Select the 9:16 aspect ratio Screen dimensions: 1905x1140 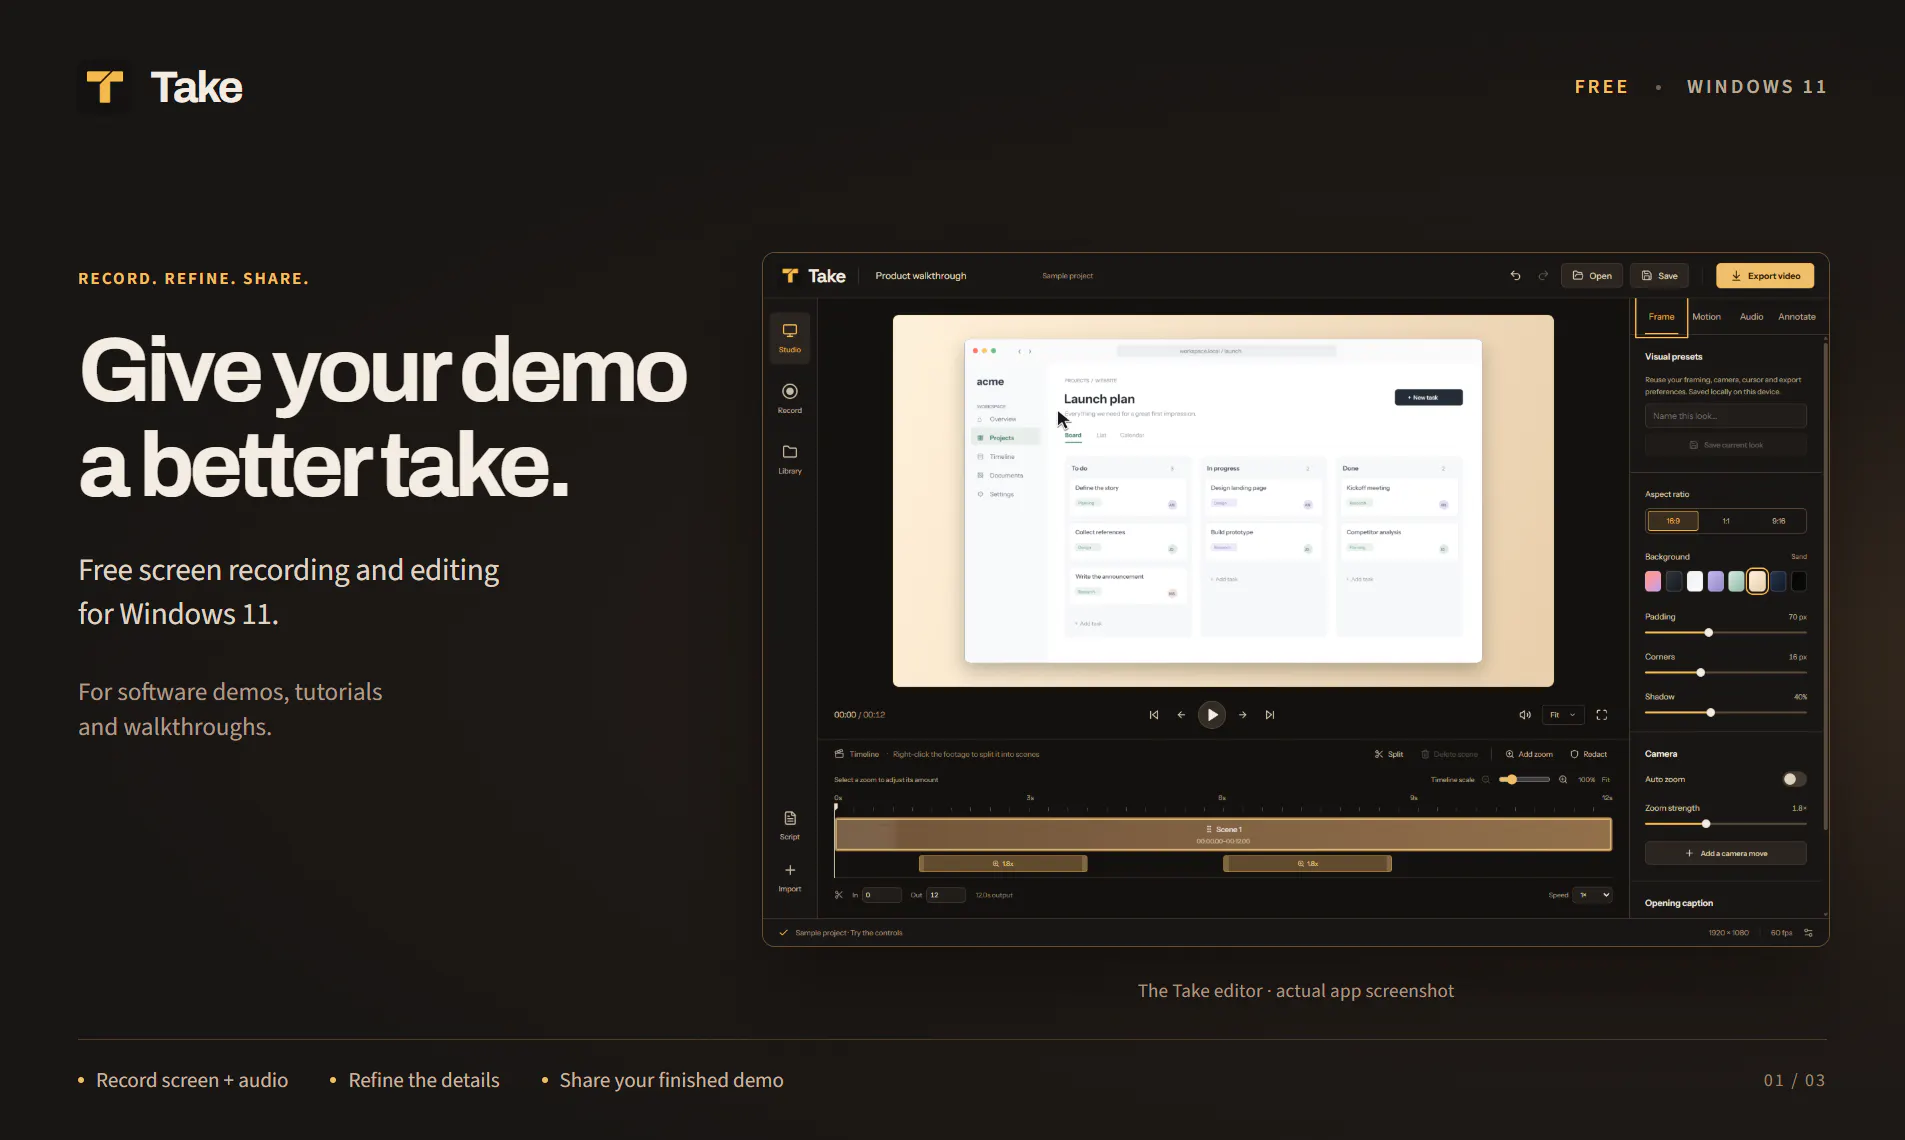coord(1779,521)
